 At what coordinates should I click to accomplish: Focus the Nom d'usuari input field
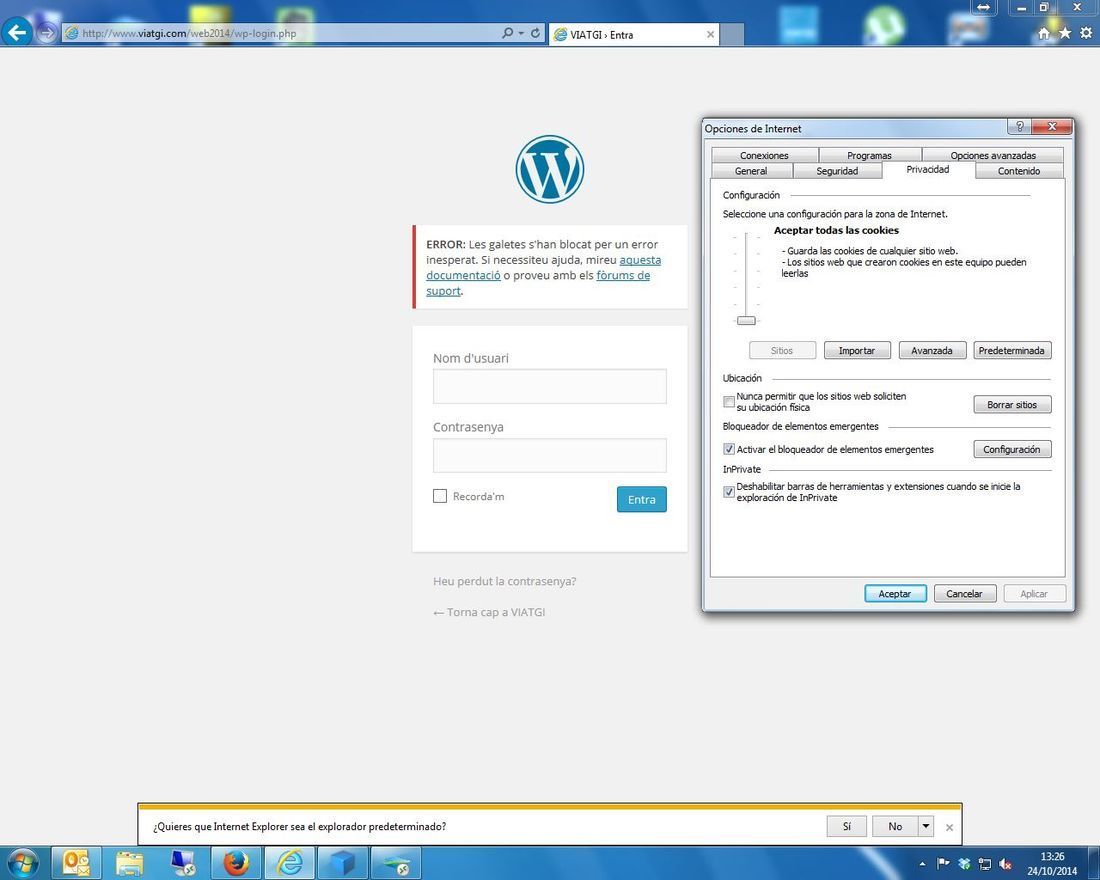point(549,386)
